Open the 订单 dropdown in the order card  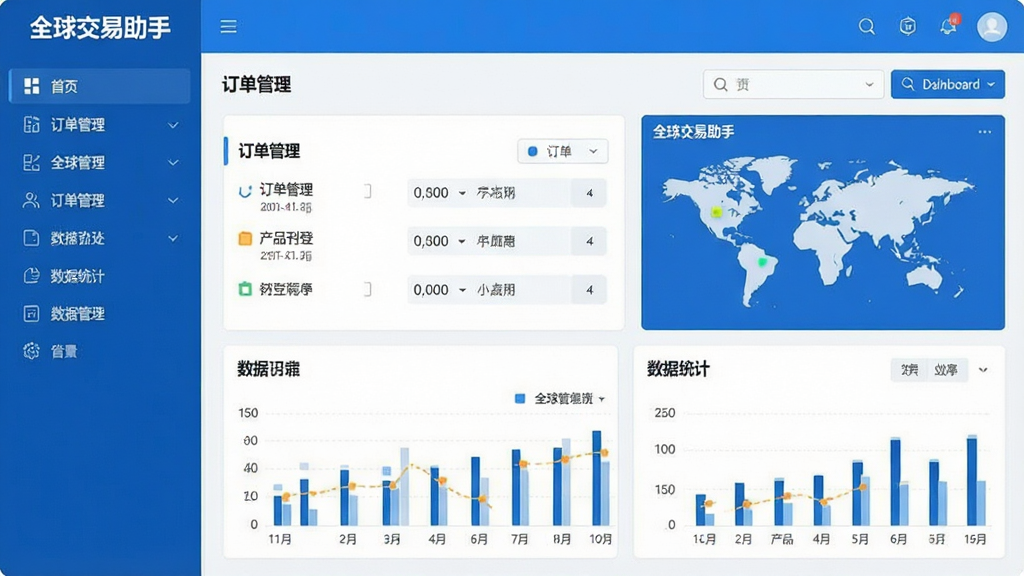(x=562, y=152)
